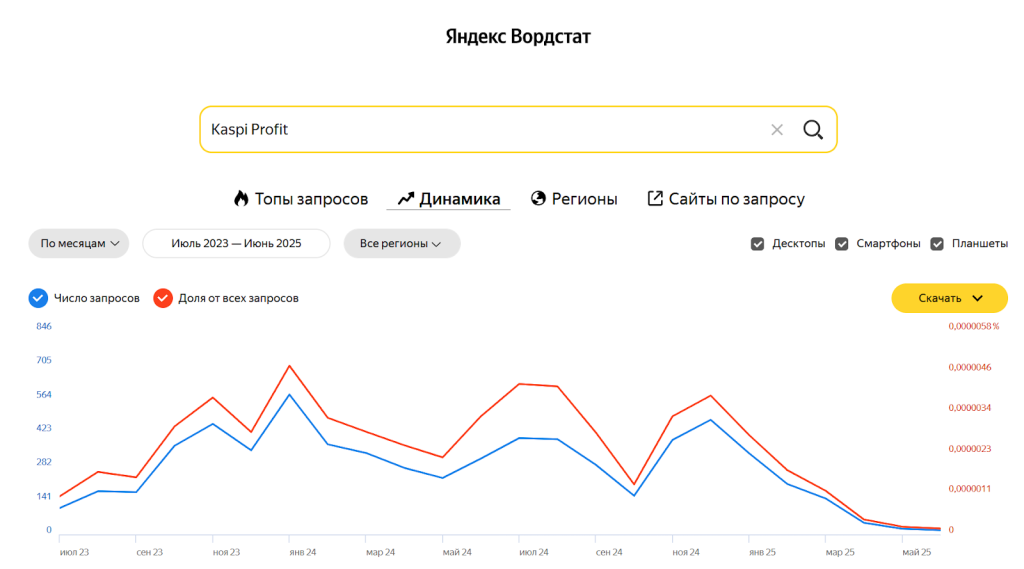Screen dimensions: 1024x569
Task: Click the magnifying glass search icon
Action: (x=813, y=130)
